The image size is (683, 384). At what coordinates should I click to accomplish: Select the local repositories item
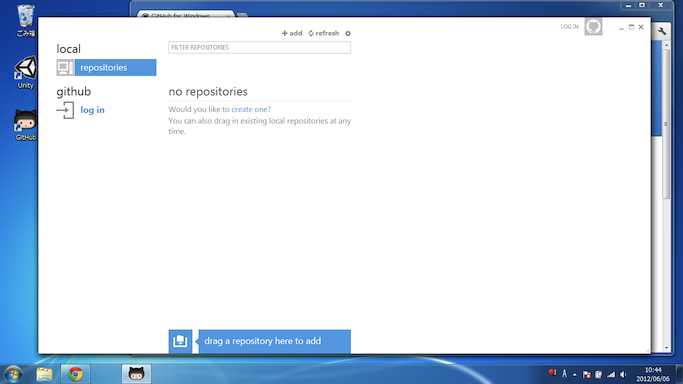click(x=106, y=67)
